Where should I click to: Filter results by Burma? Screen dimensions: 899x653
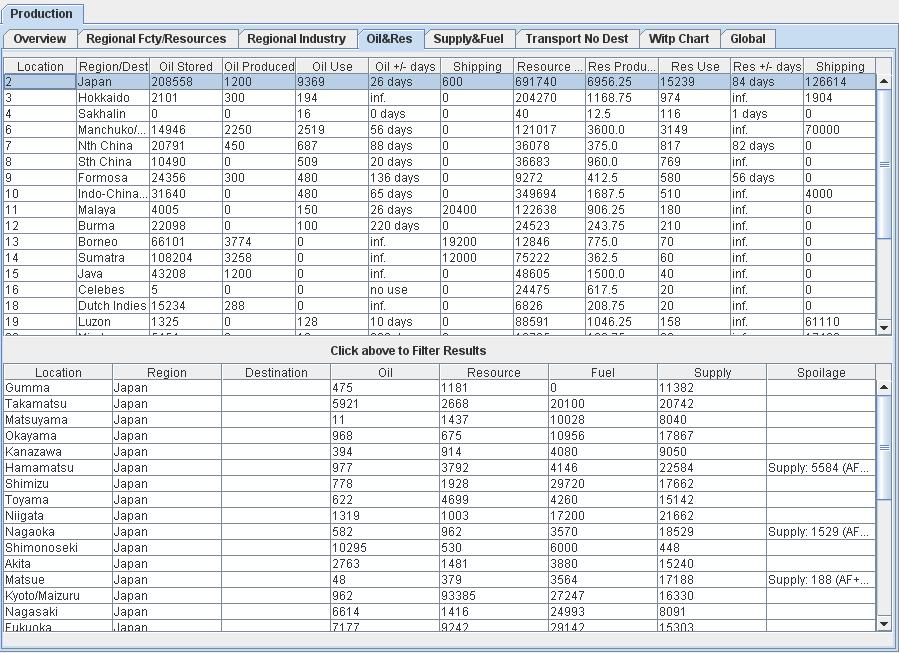point(440,226)
